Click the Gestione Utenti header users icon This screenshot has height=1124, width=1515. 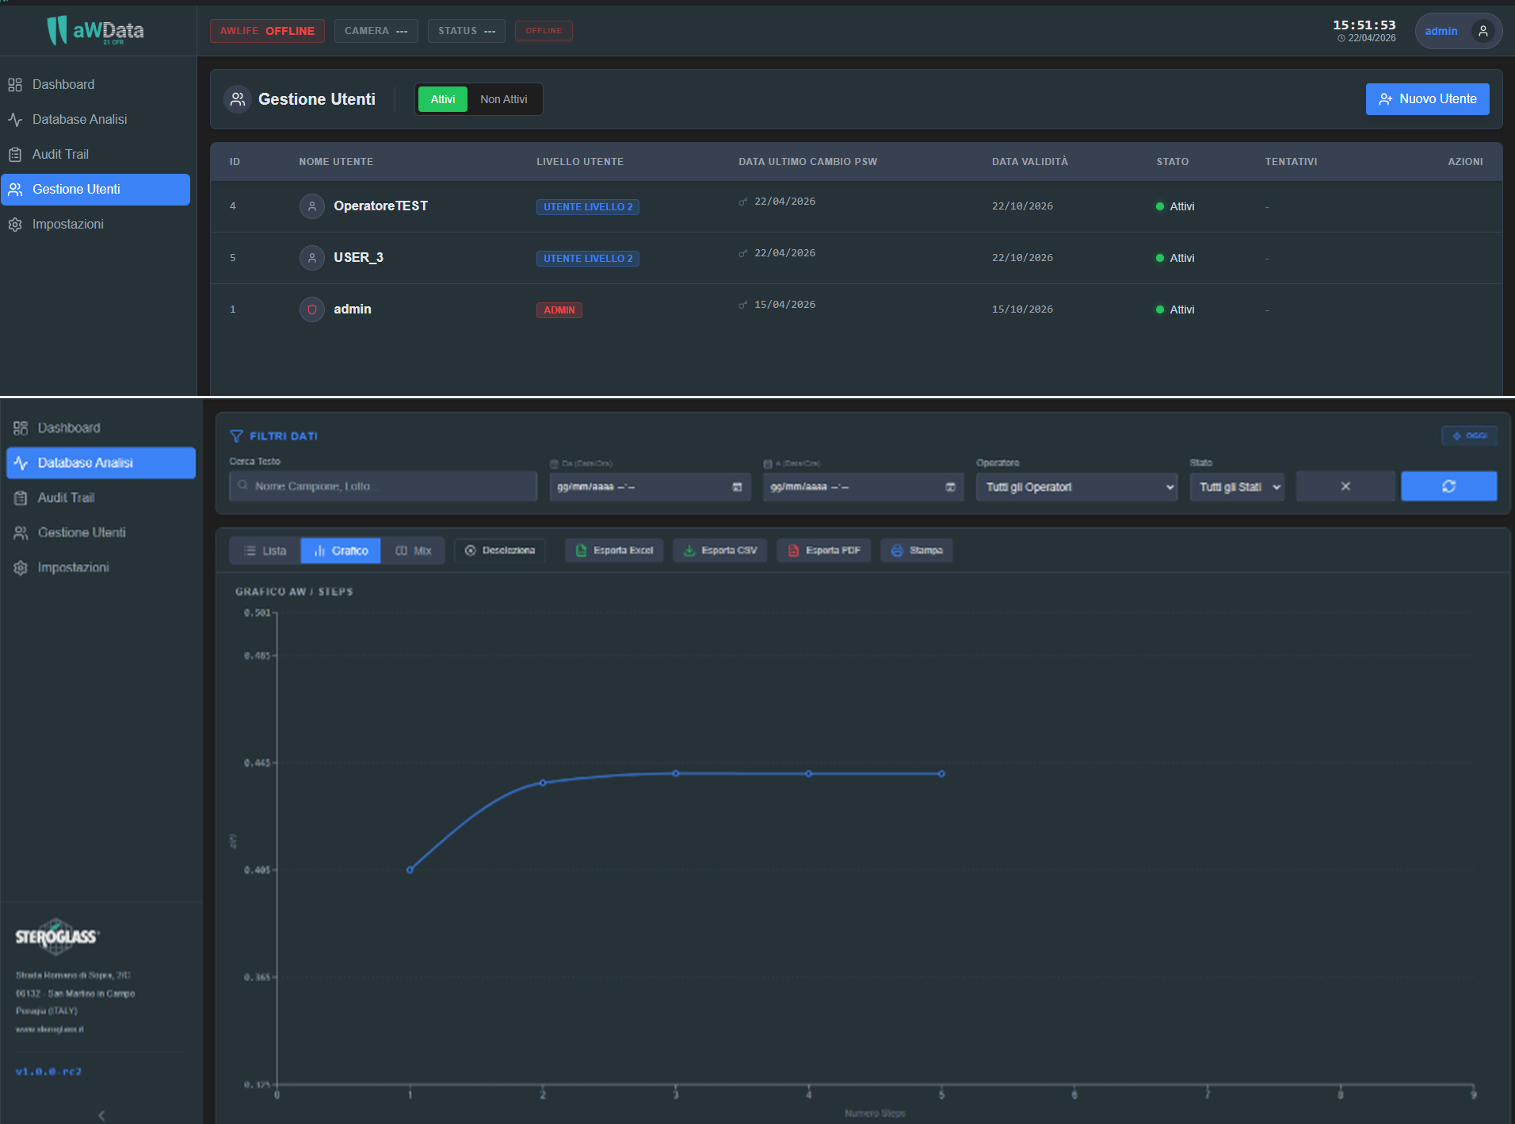pyautogui.click(x=237, y=99)
